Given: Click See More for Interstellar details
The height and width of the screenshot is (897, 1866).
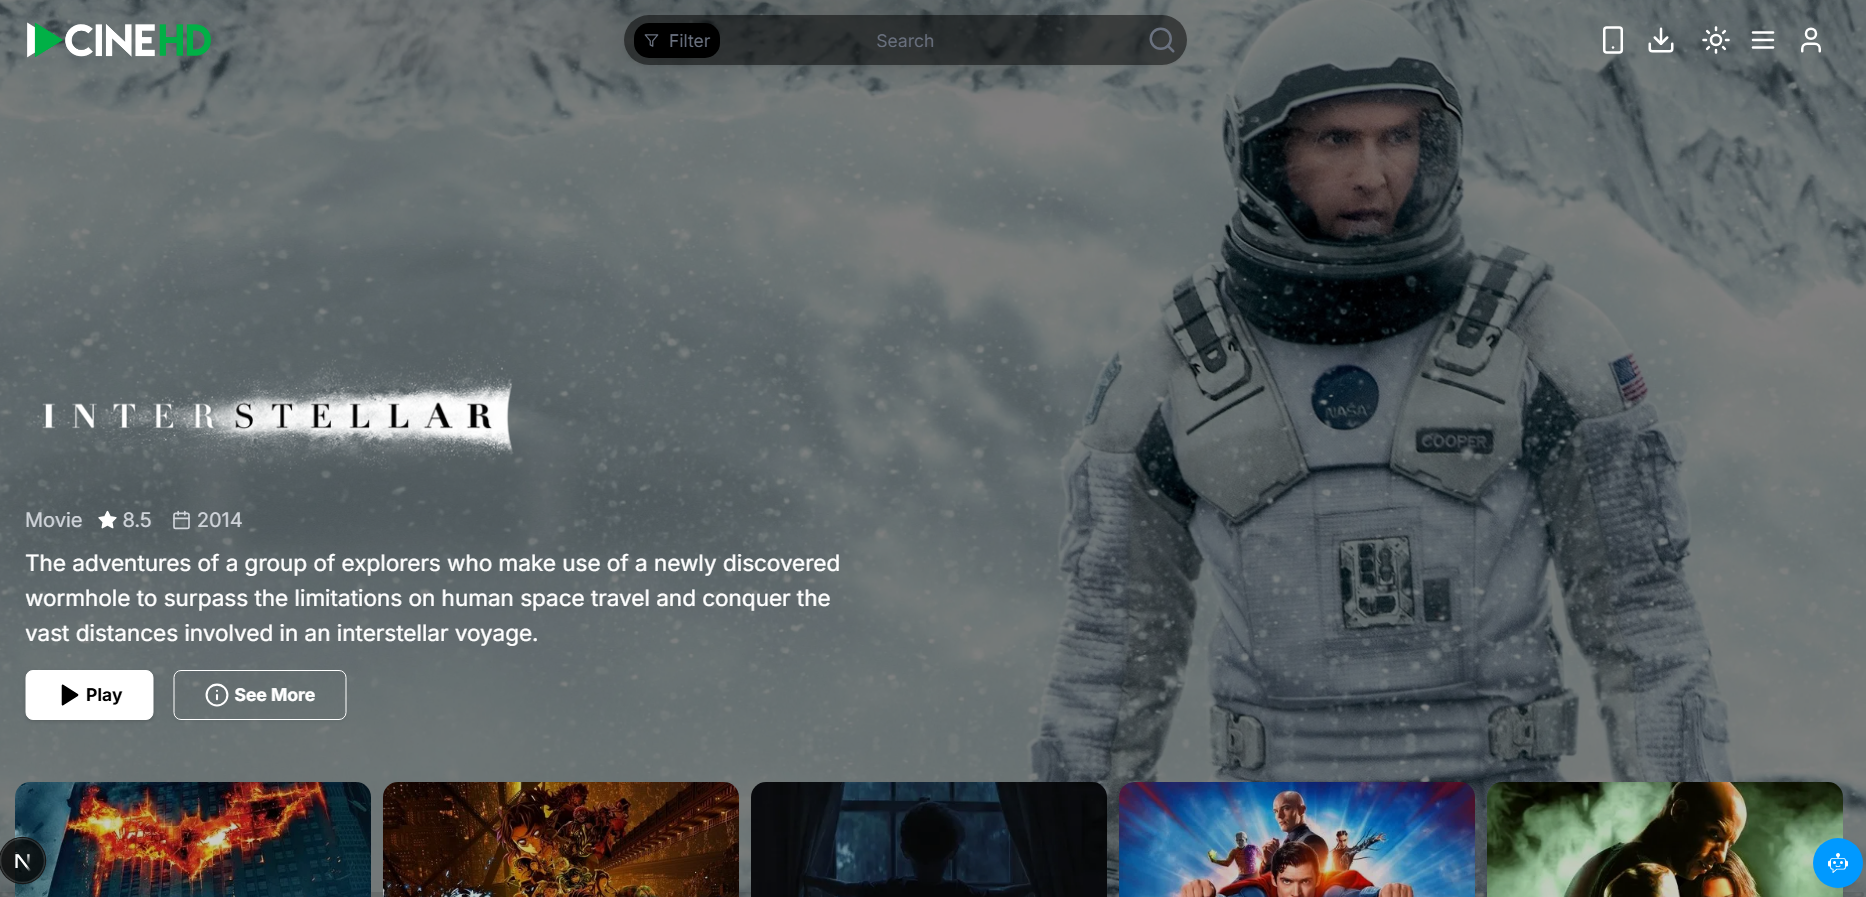Looking at the screenshot, I should click(260, 695).
